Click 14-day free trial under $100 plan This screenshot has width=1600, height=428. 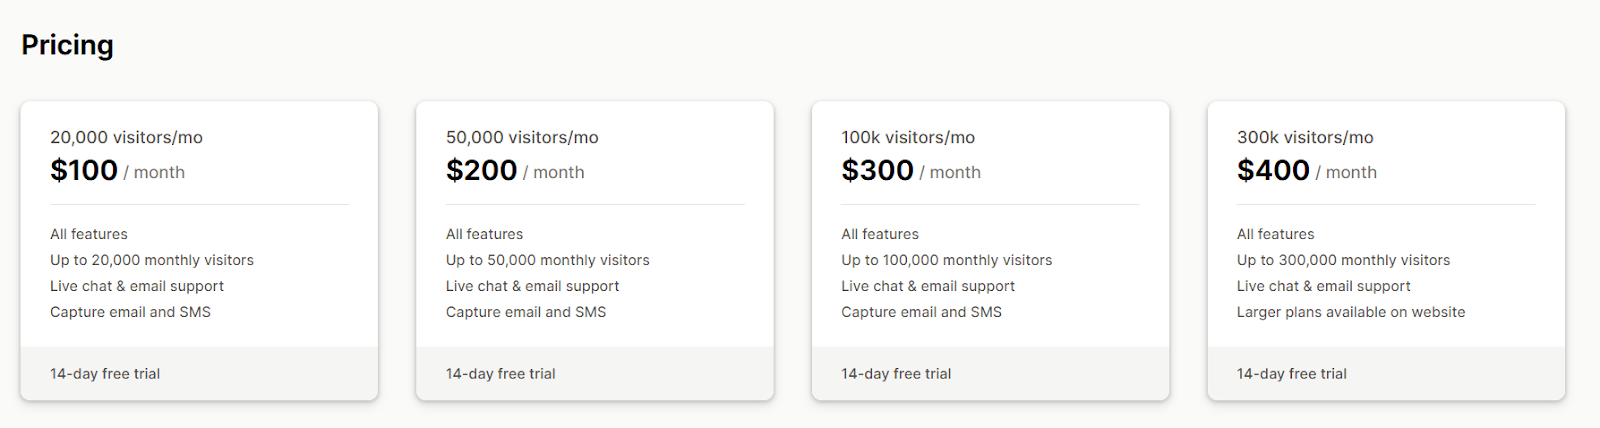(105, 374)
